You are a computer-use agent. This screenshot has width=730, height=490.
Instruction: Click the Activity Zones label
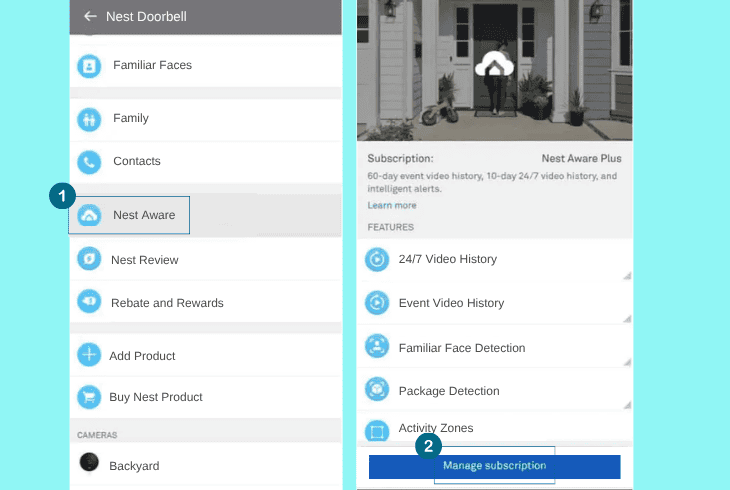pos(436,428)
